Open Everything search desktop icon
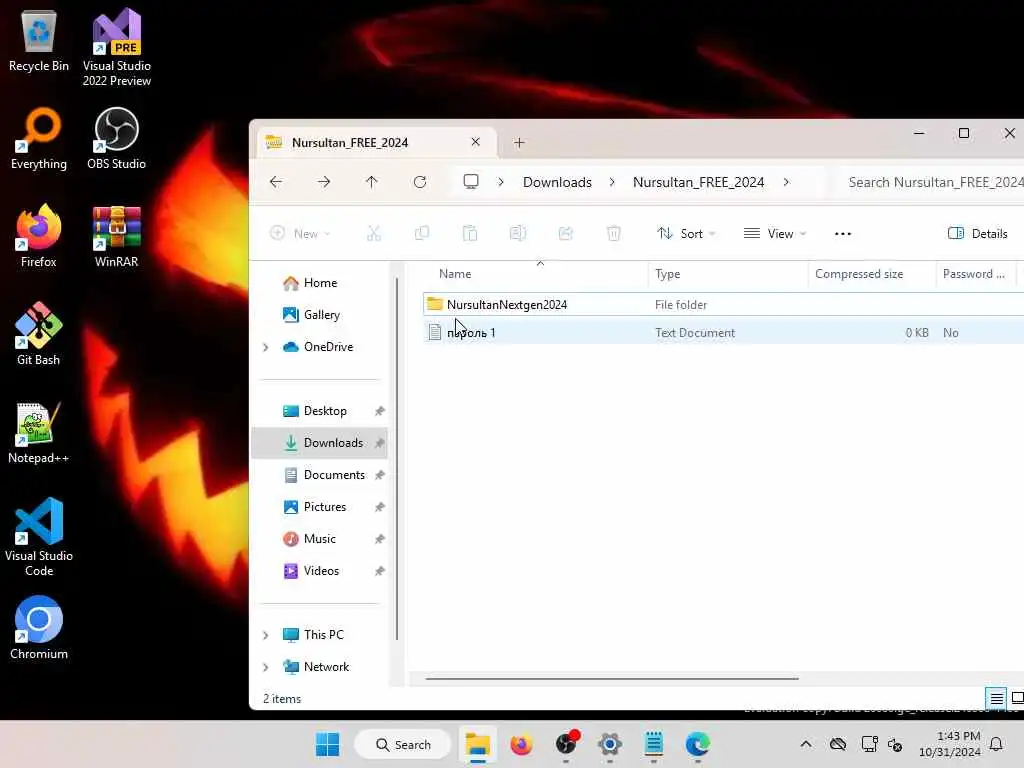The image size is (1024, 768). click(39, 138)
